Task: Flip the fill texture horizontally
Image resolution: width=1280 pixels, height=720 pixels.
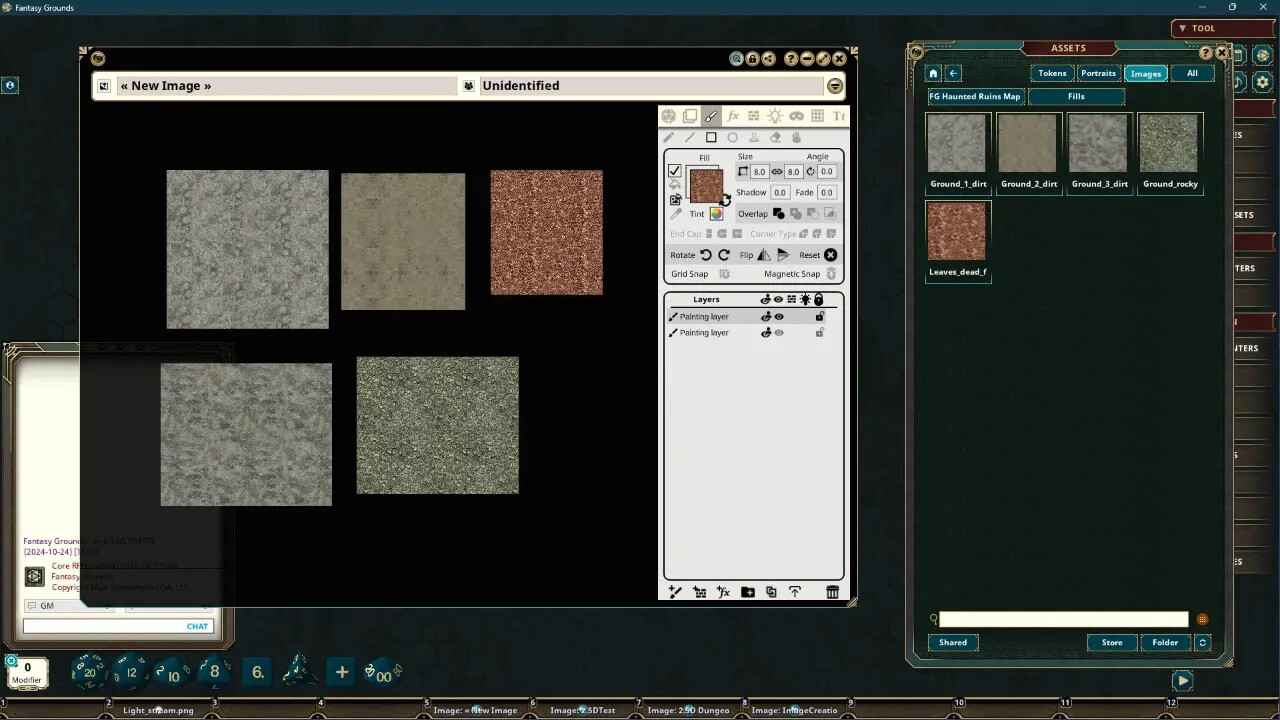Action: tap(765, 255)
